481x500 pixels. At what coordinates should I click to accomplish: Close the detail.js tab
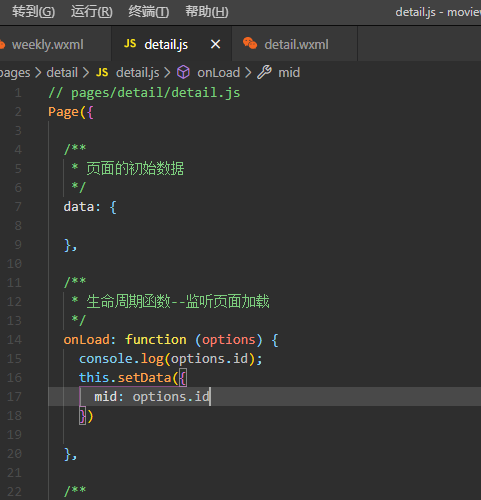(216, 44)
